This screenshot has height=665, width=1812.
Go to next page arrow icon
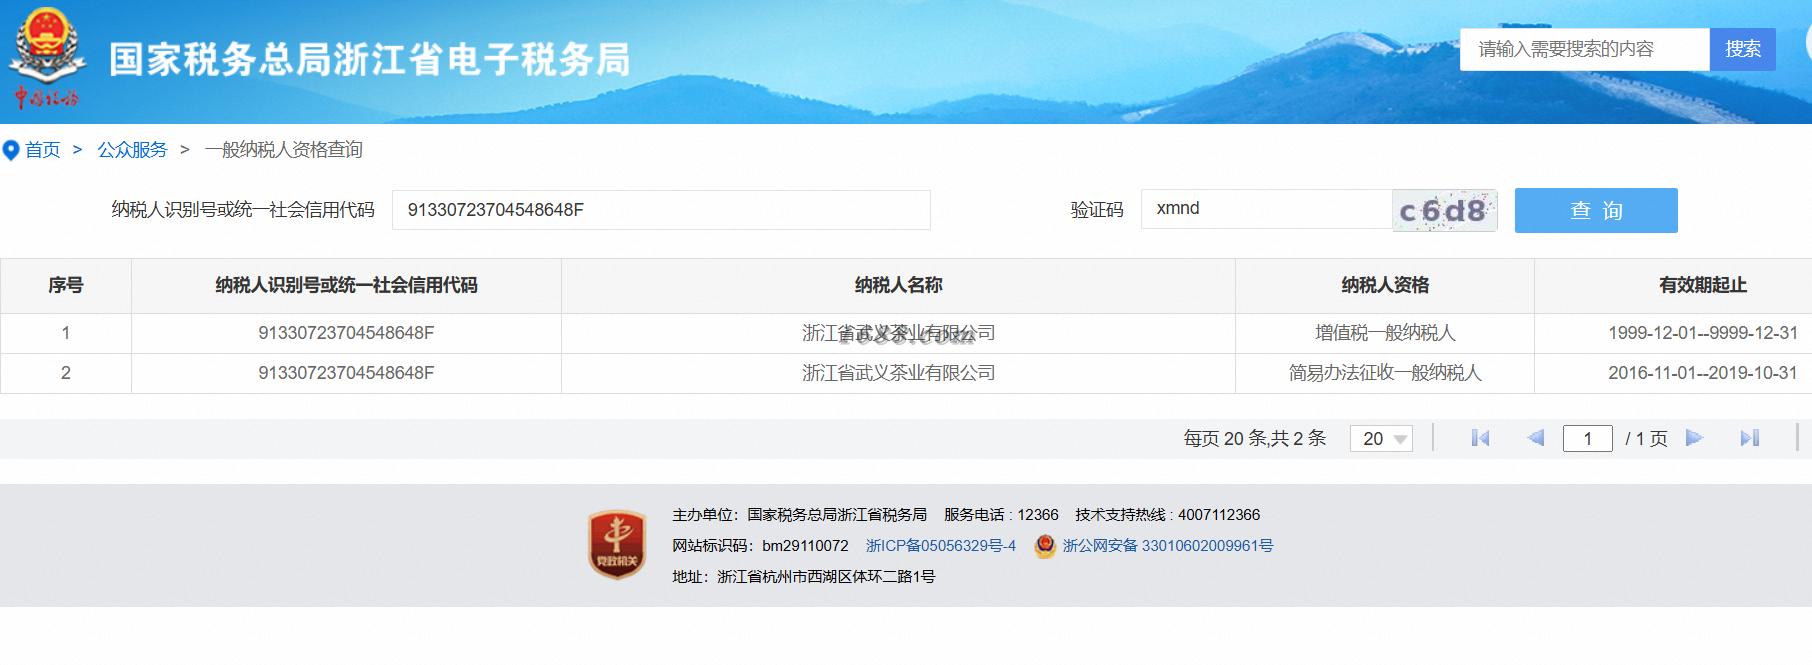pyautogui.click(x=1694, y=438)
